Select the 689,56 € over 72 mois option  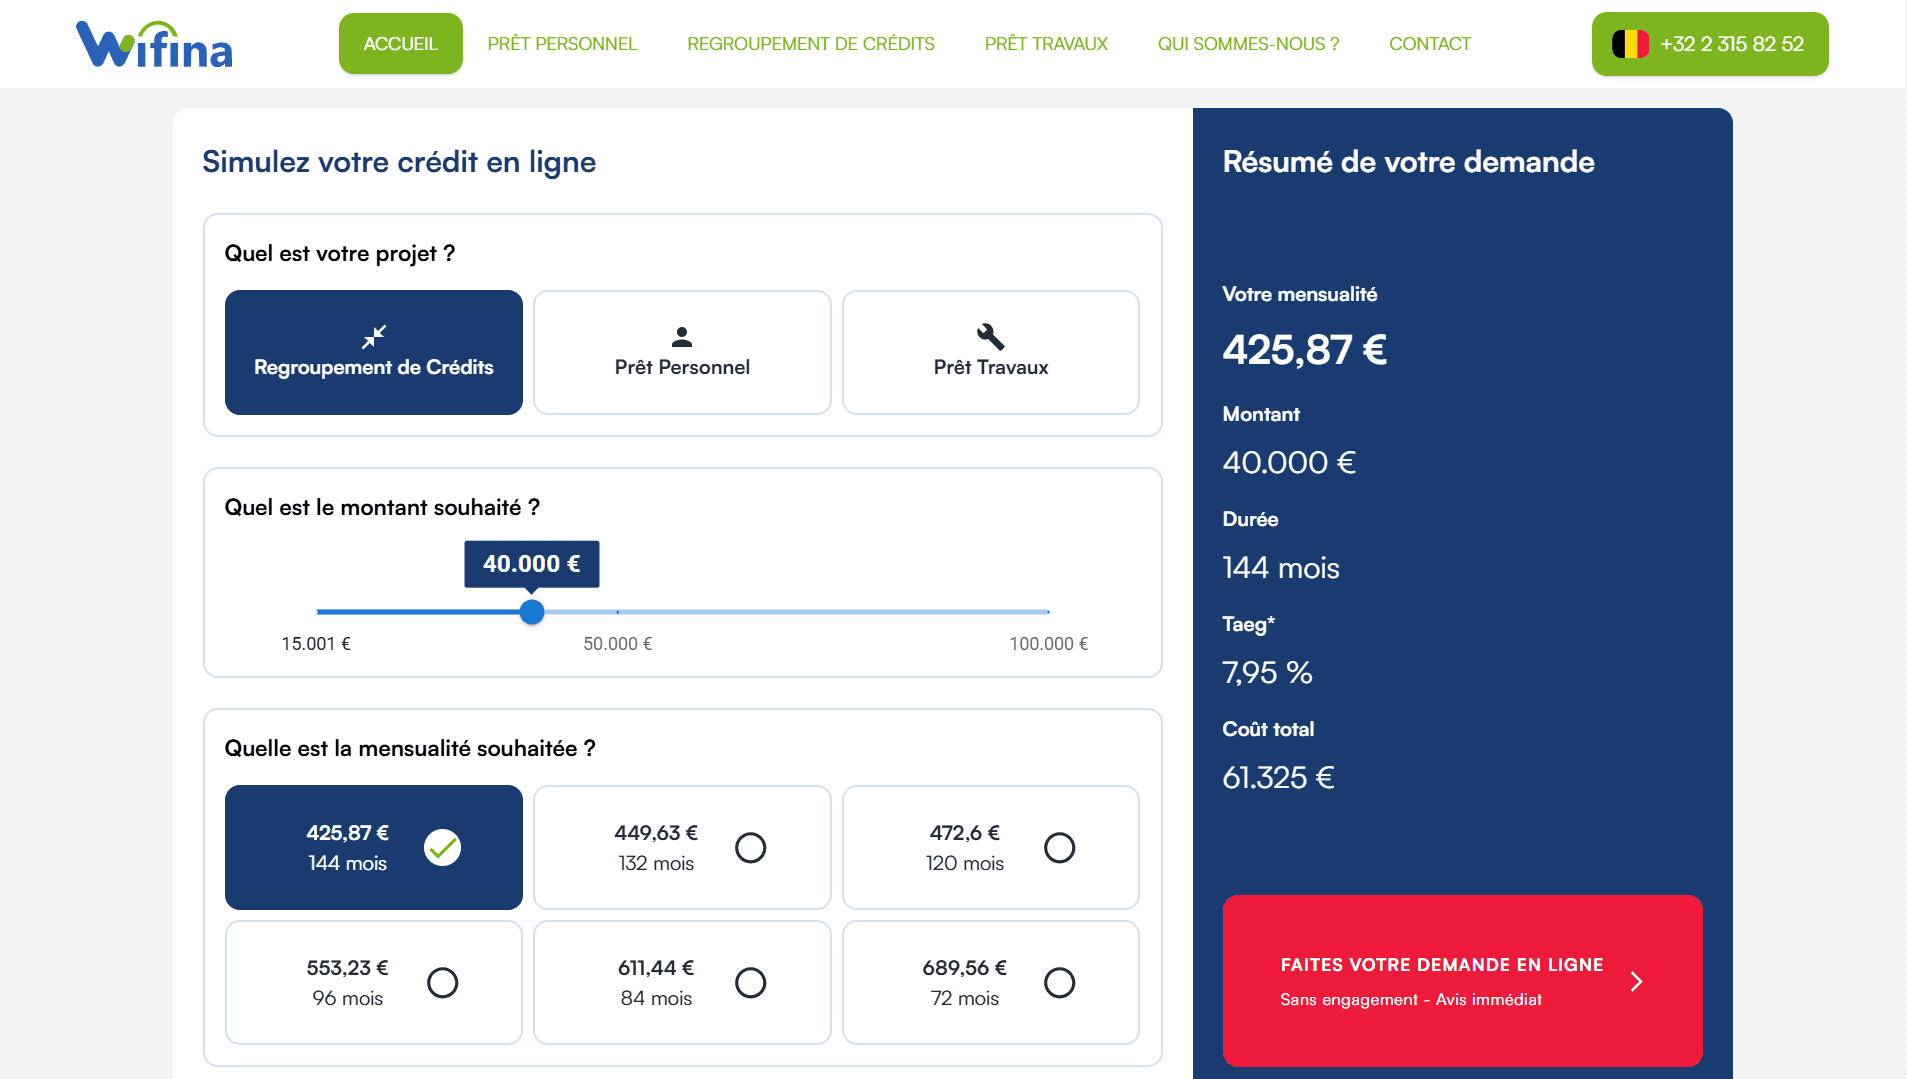click(991, 982)
